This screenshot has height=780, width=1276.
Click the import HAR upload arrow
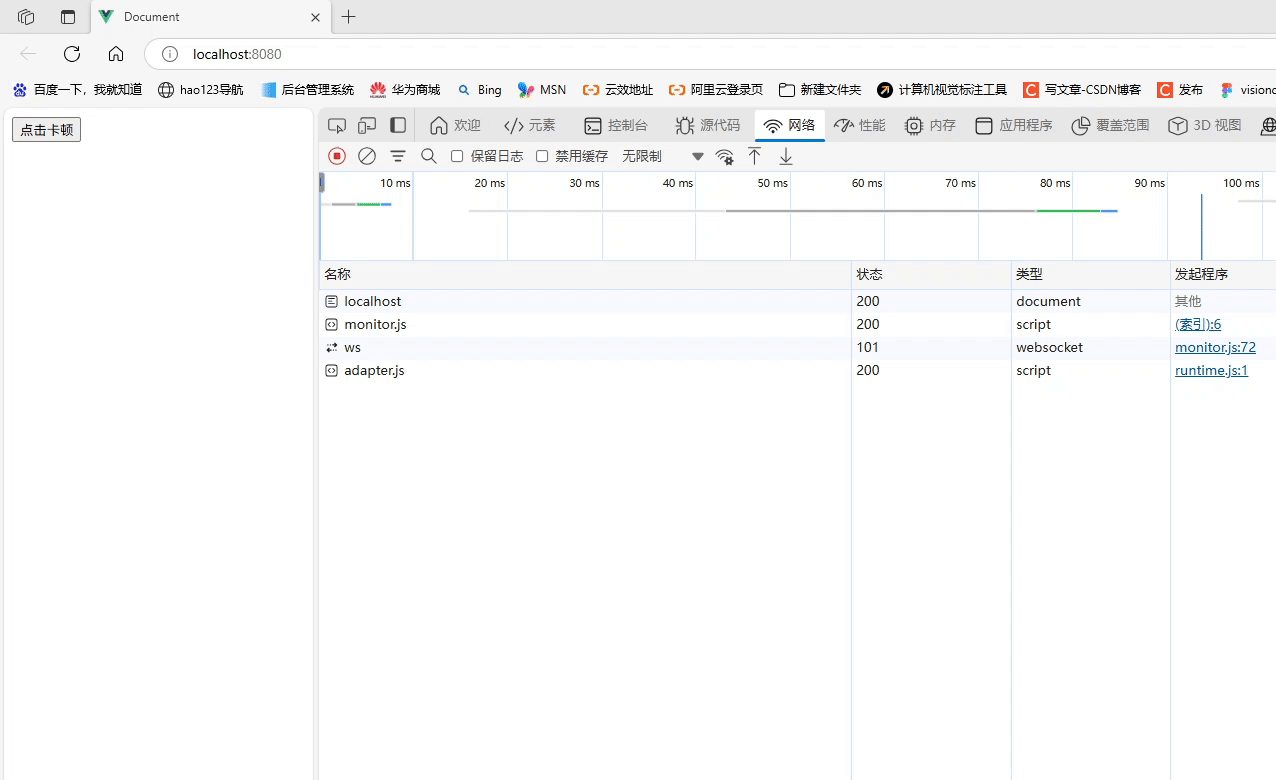[x=755, y=156]
